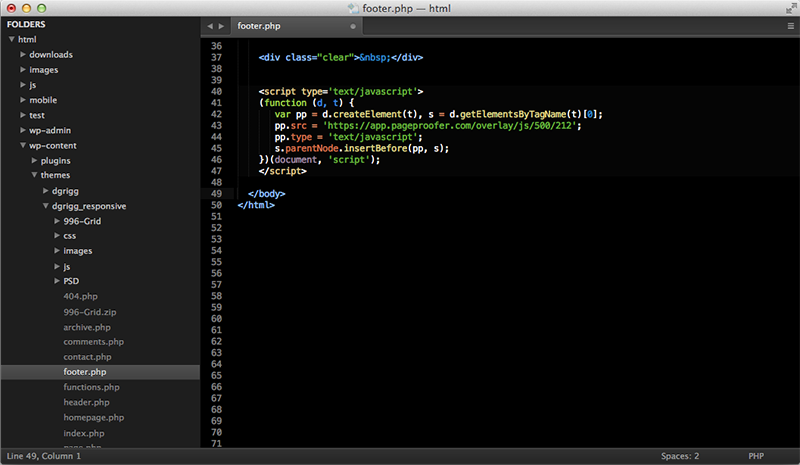
Task: Click the unsaved dot on the footer.php tab
Action: point(353,26)
